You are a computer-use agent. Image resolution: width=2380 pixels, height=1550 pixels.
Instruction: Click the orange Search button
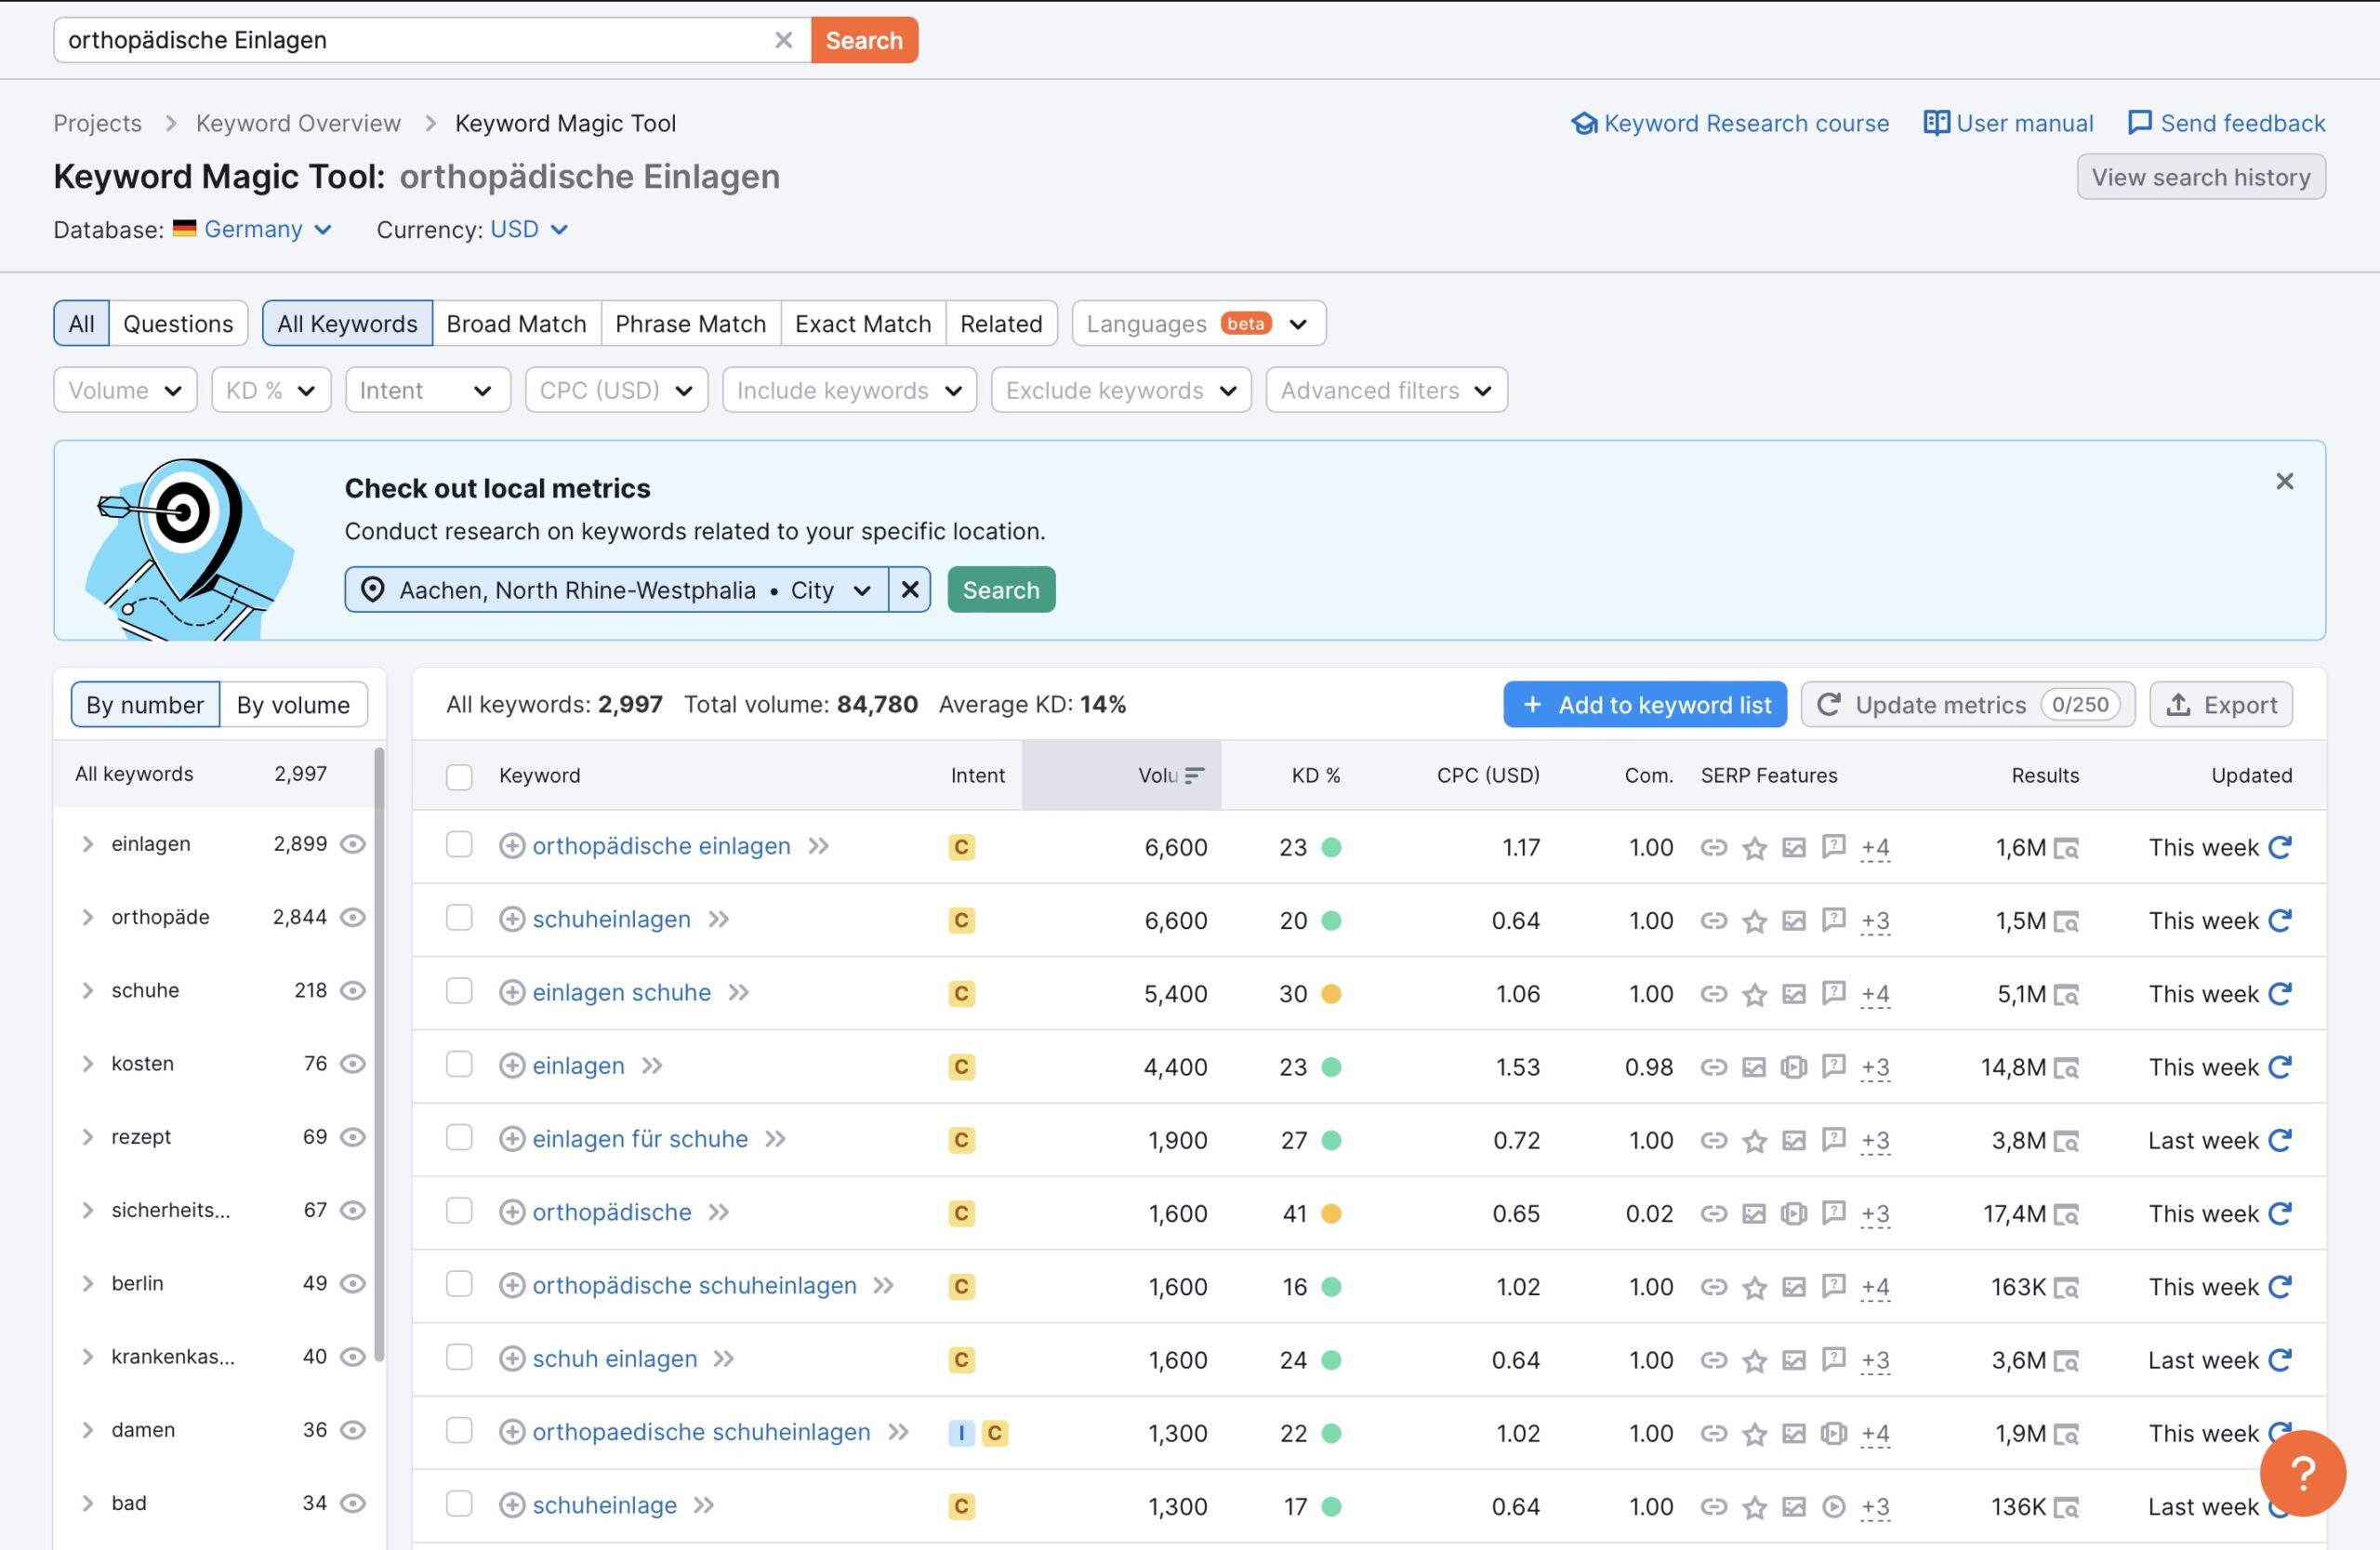click(864, 40)
